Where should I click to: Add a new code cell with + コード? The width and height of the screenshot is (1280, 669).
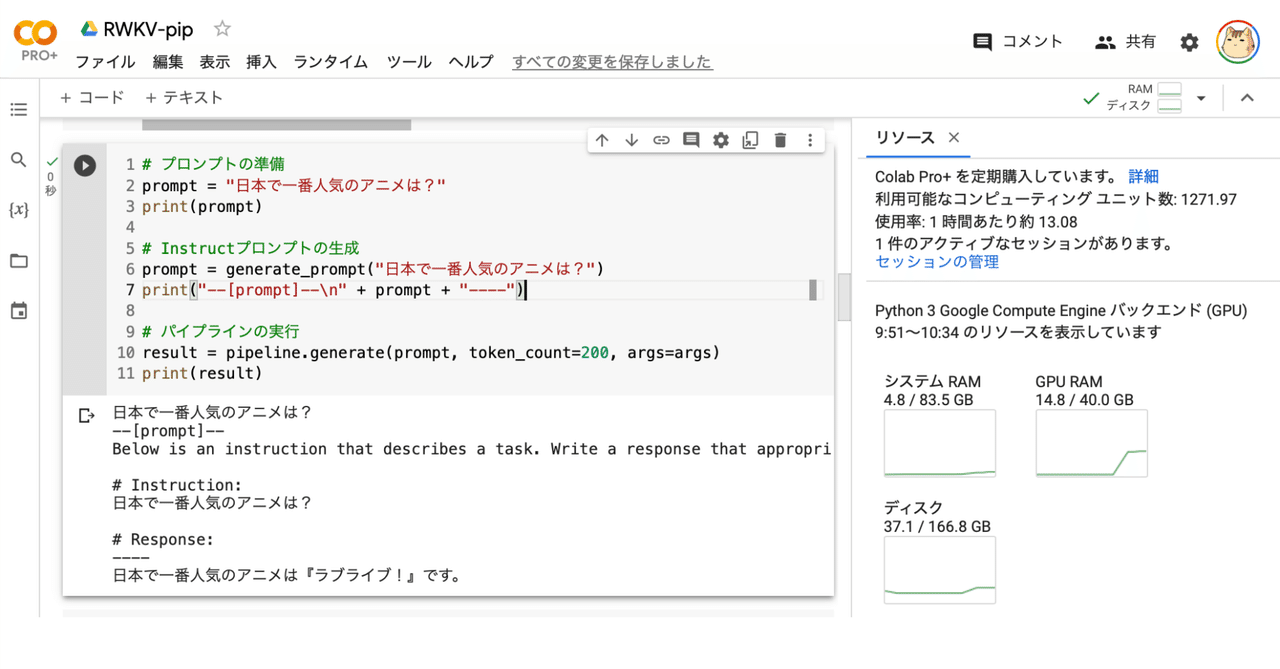tap(91, 97)
